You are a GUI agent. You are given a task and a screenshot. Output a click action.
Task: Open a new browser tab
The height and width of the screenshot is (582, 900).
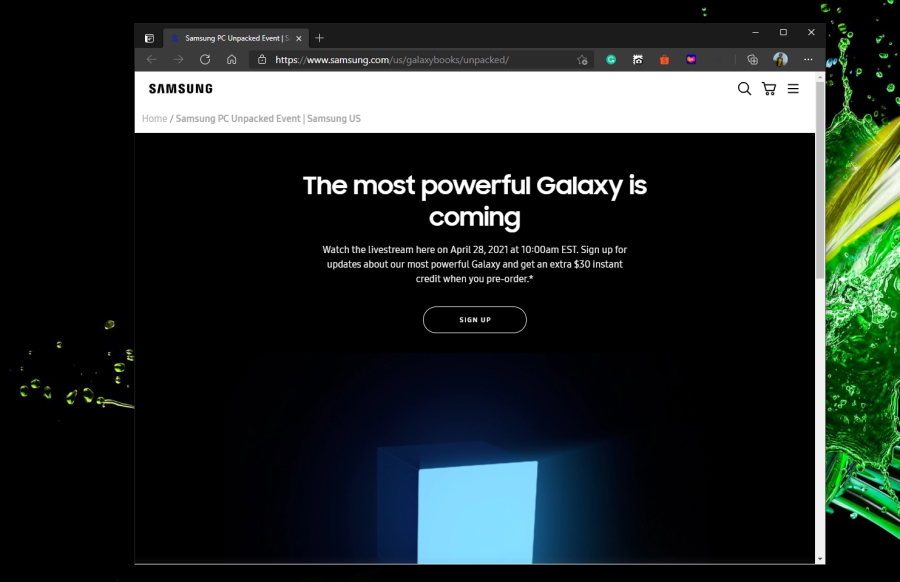(320, 38)
